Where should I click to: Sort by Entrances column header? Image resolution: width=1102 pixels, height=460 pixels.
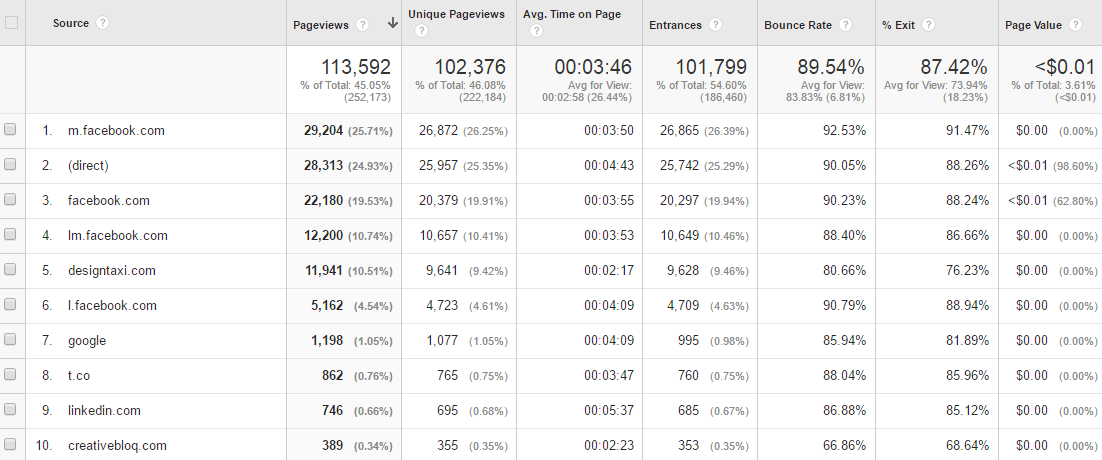point(675,25)
